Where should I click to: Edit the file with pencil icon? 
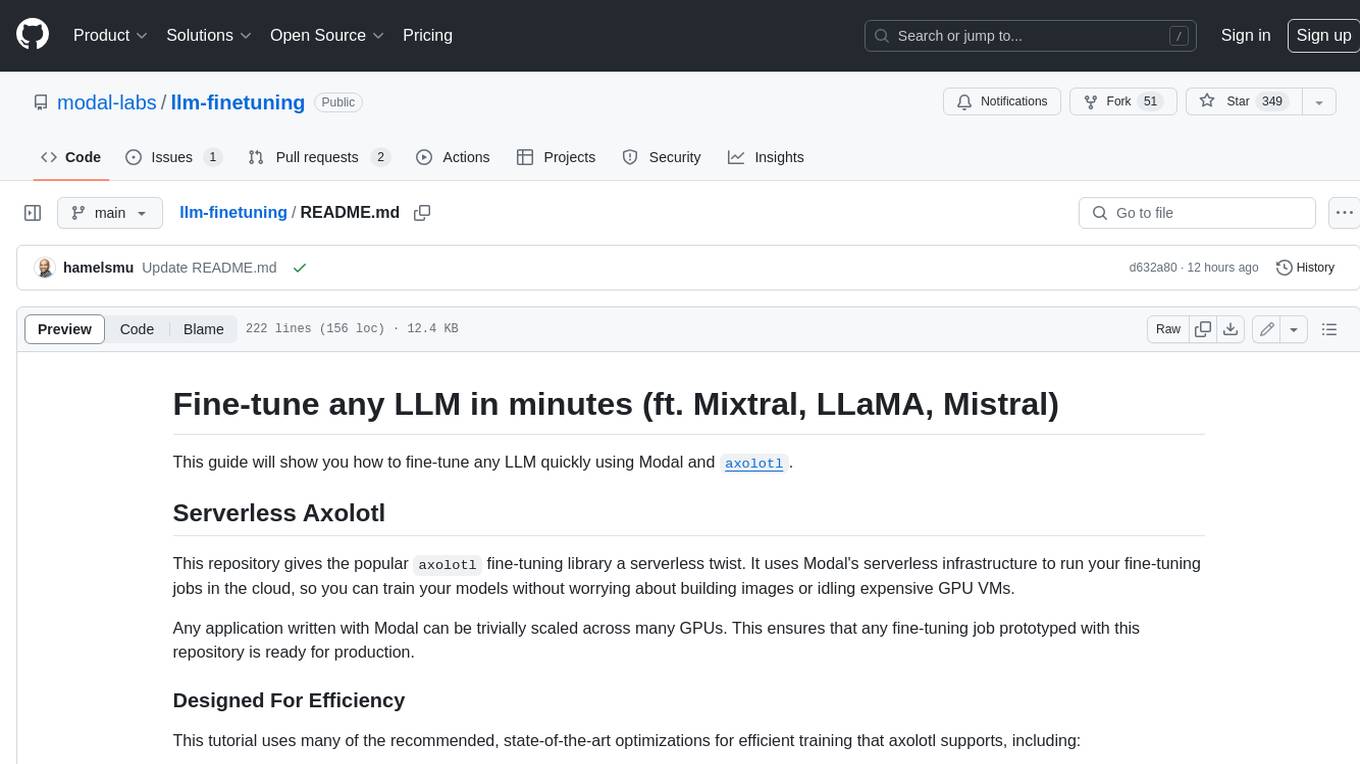[1267, 329]
